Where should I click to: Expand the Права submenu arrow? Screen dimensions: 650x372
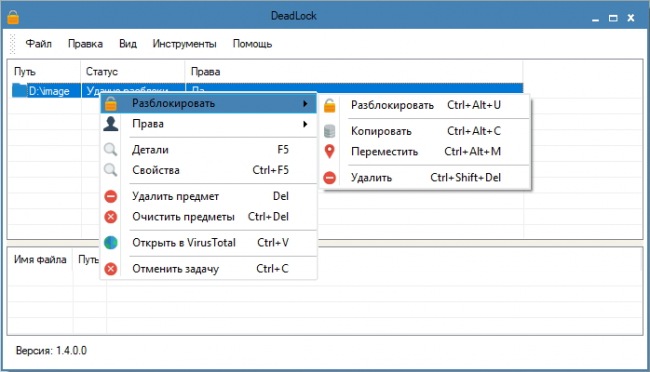[x=305, y=124]
